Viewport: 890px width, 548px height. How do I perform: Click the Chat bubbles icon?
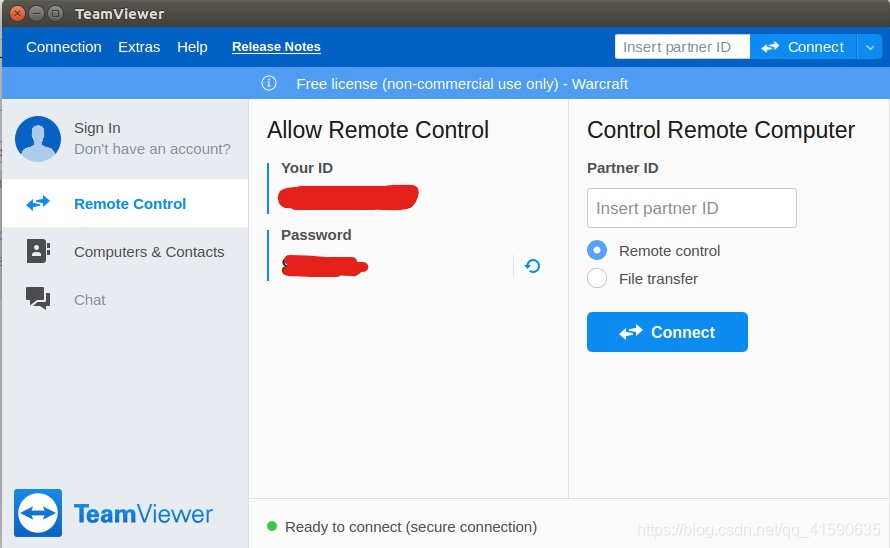coord(38,298)
